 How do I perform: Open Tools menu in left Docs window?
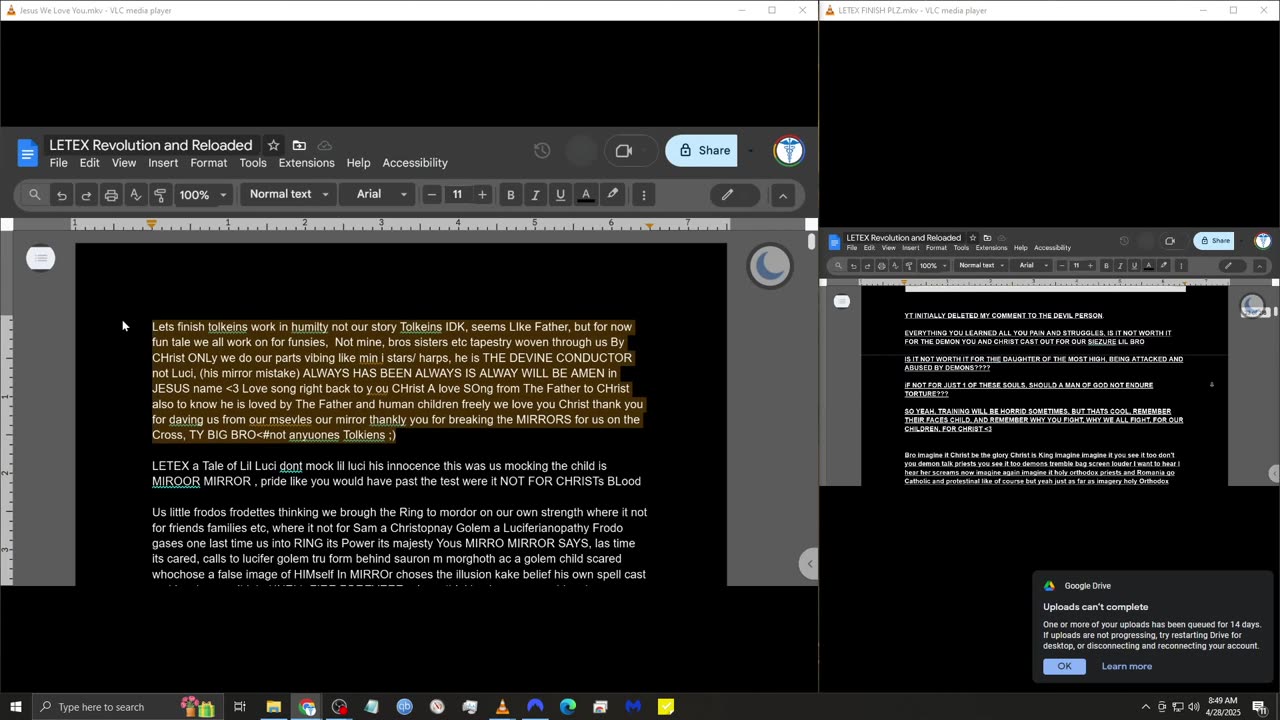(x=253, y=163)
